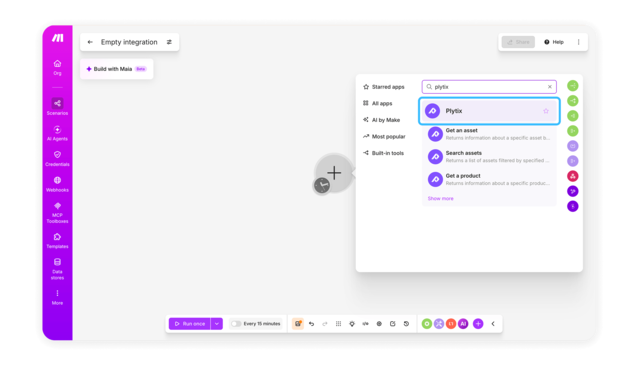Collapse the toolbar with the left chevron
This screenshot has height=365, width=638.
point(493,324)
